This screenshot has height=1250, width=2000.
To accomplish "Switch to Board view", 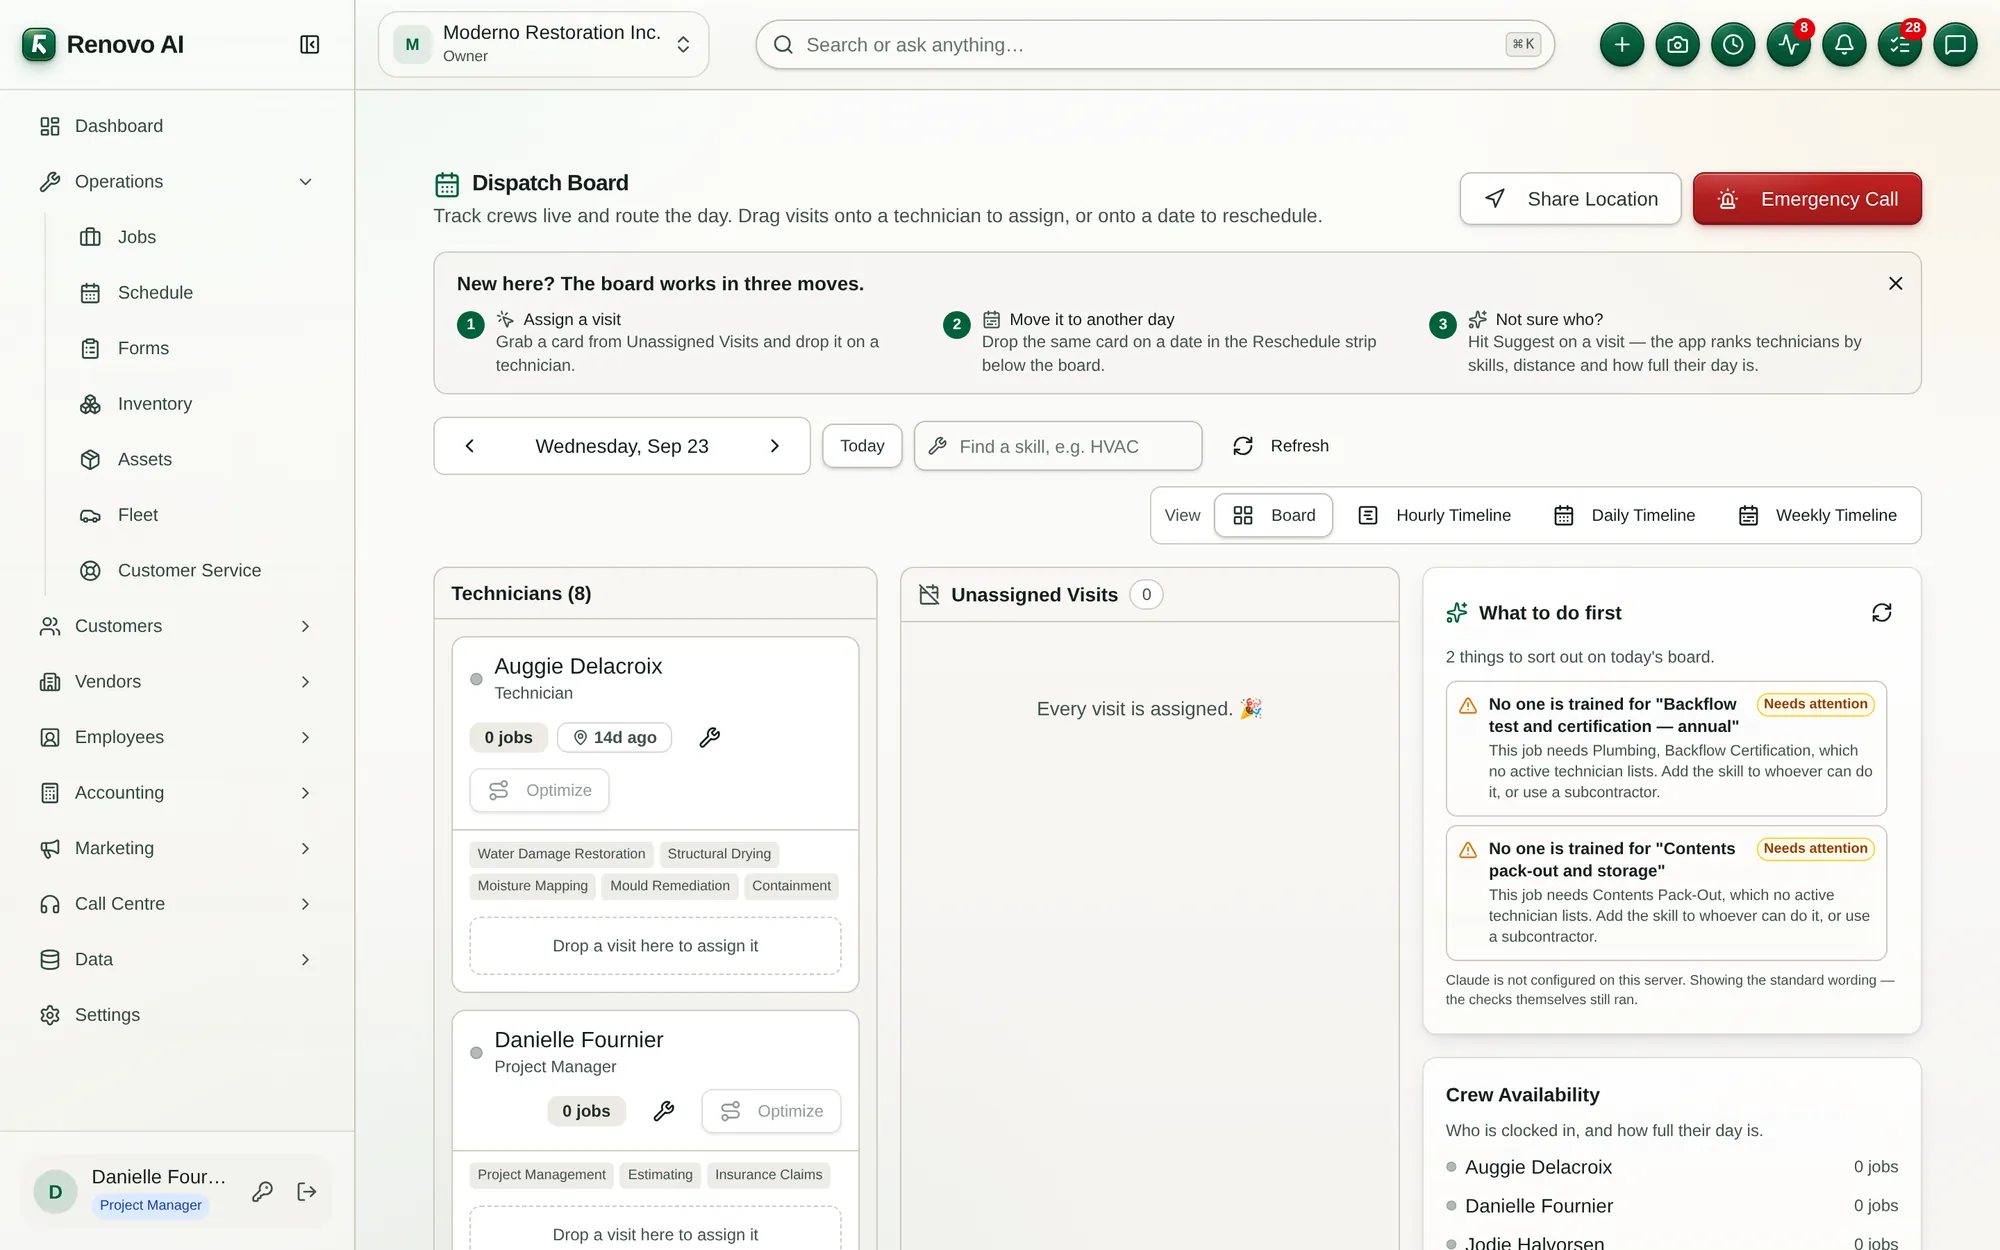I will 1273,515.
